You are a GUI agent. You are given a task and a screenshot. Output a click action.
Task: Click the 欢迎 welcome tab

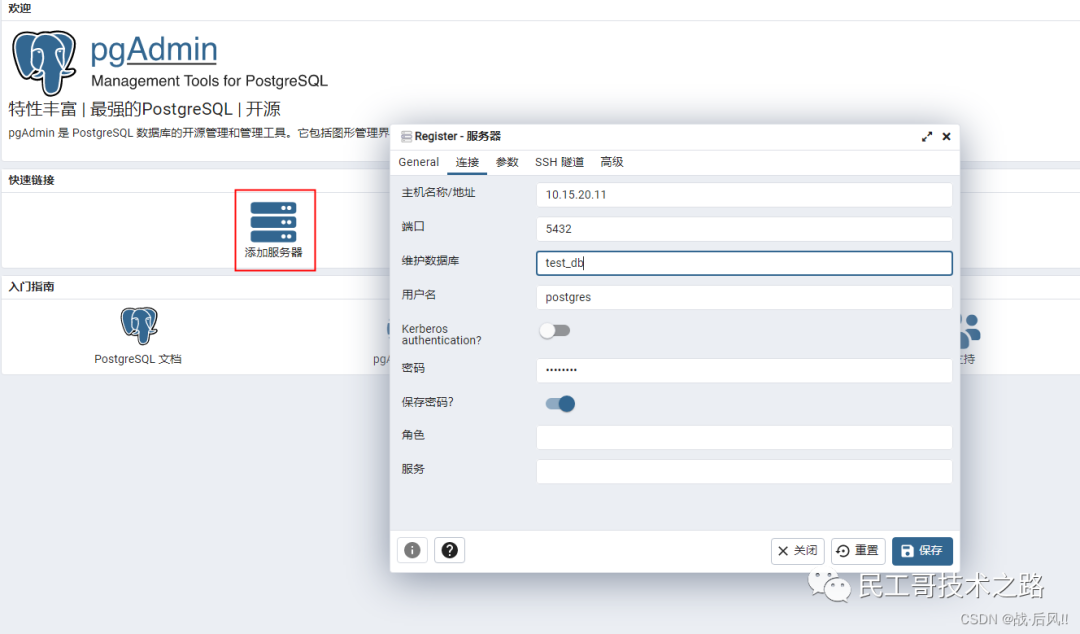(x=19, y=8)
